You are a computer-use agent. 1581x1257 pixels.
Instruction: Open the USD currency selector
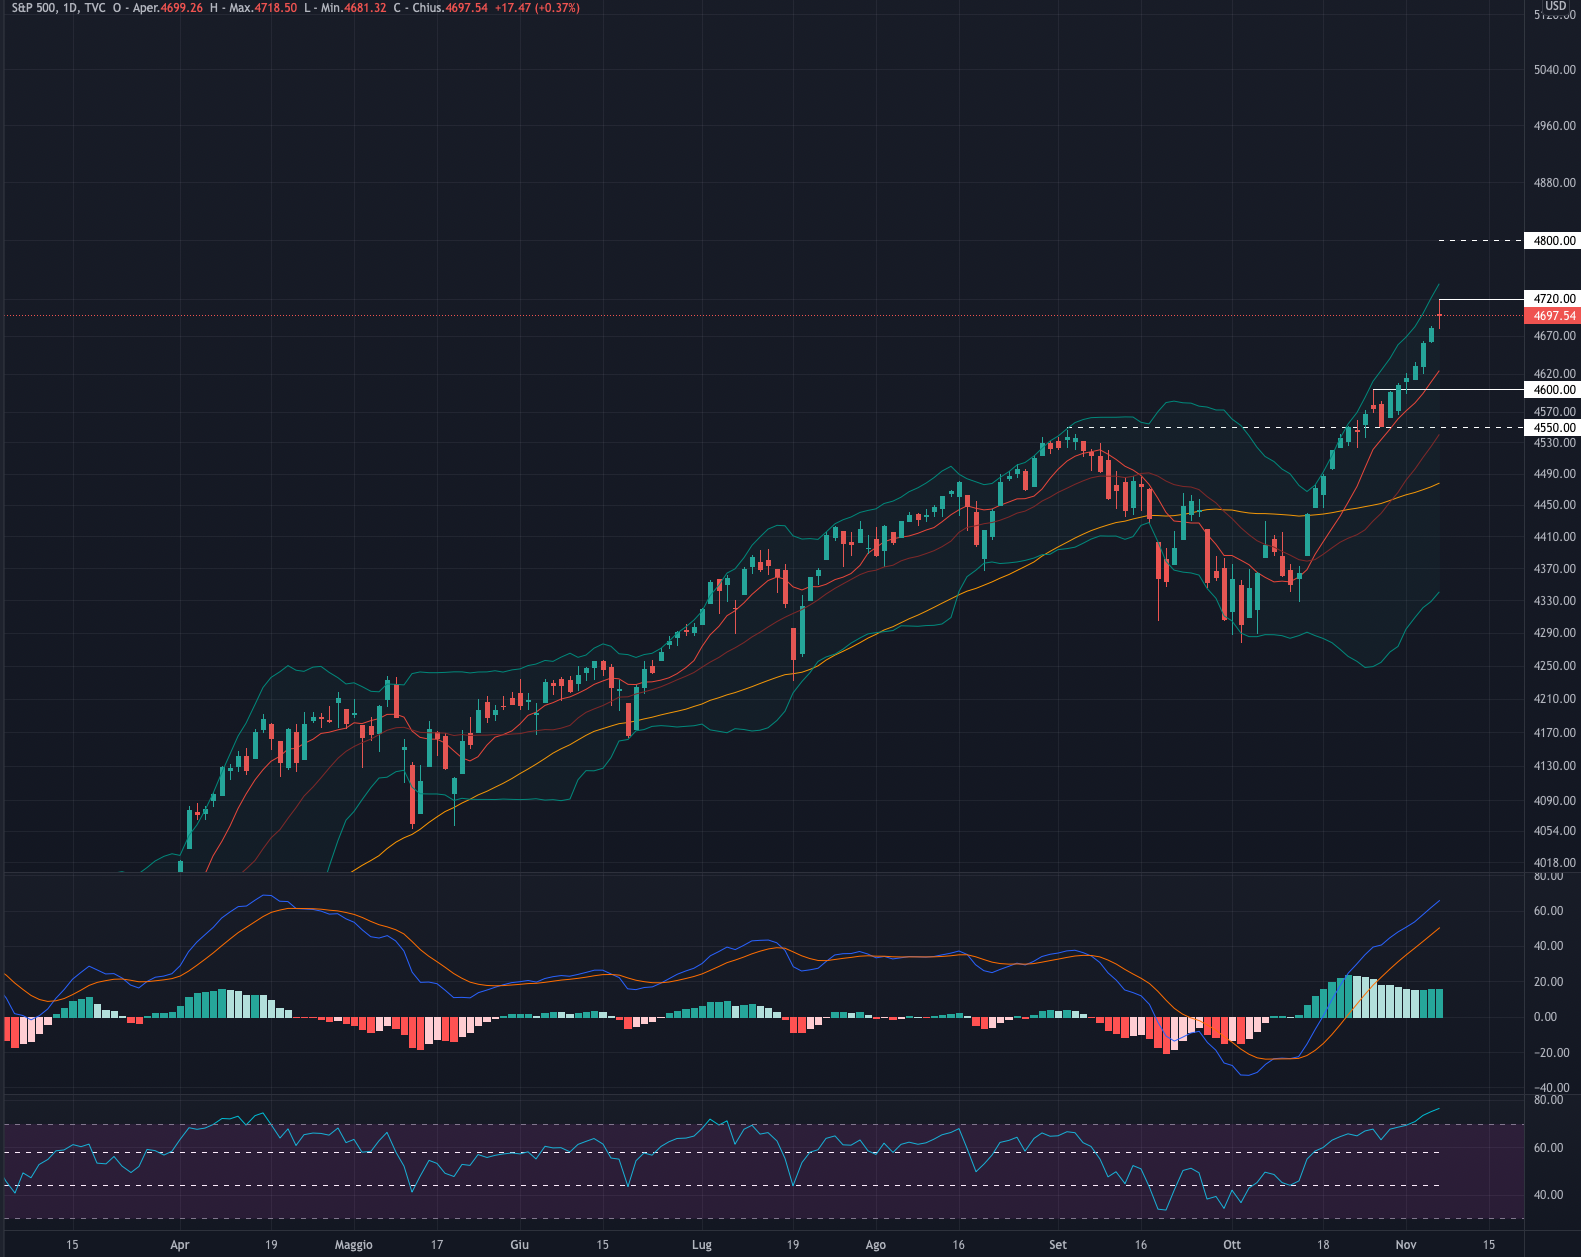tap(1556, 6)
